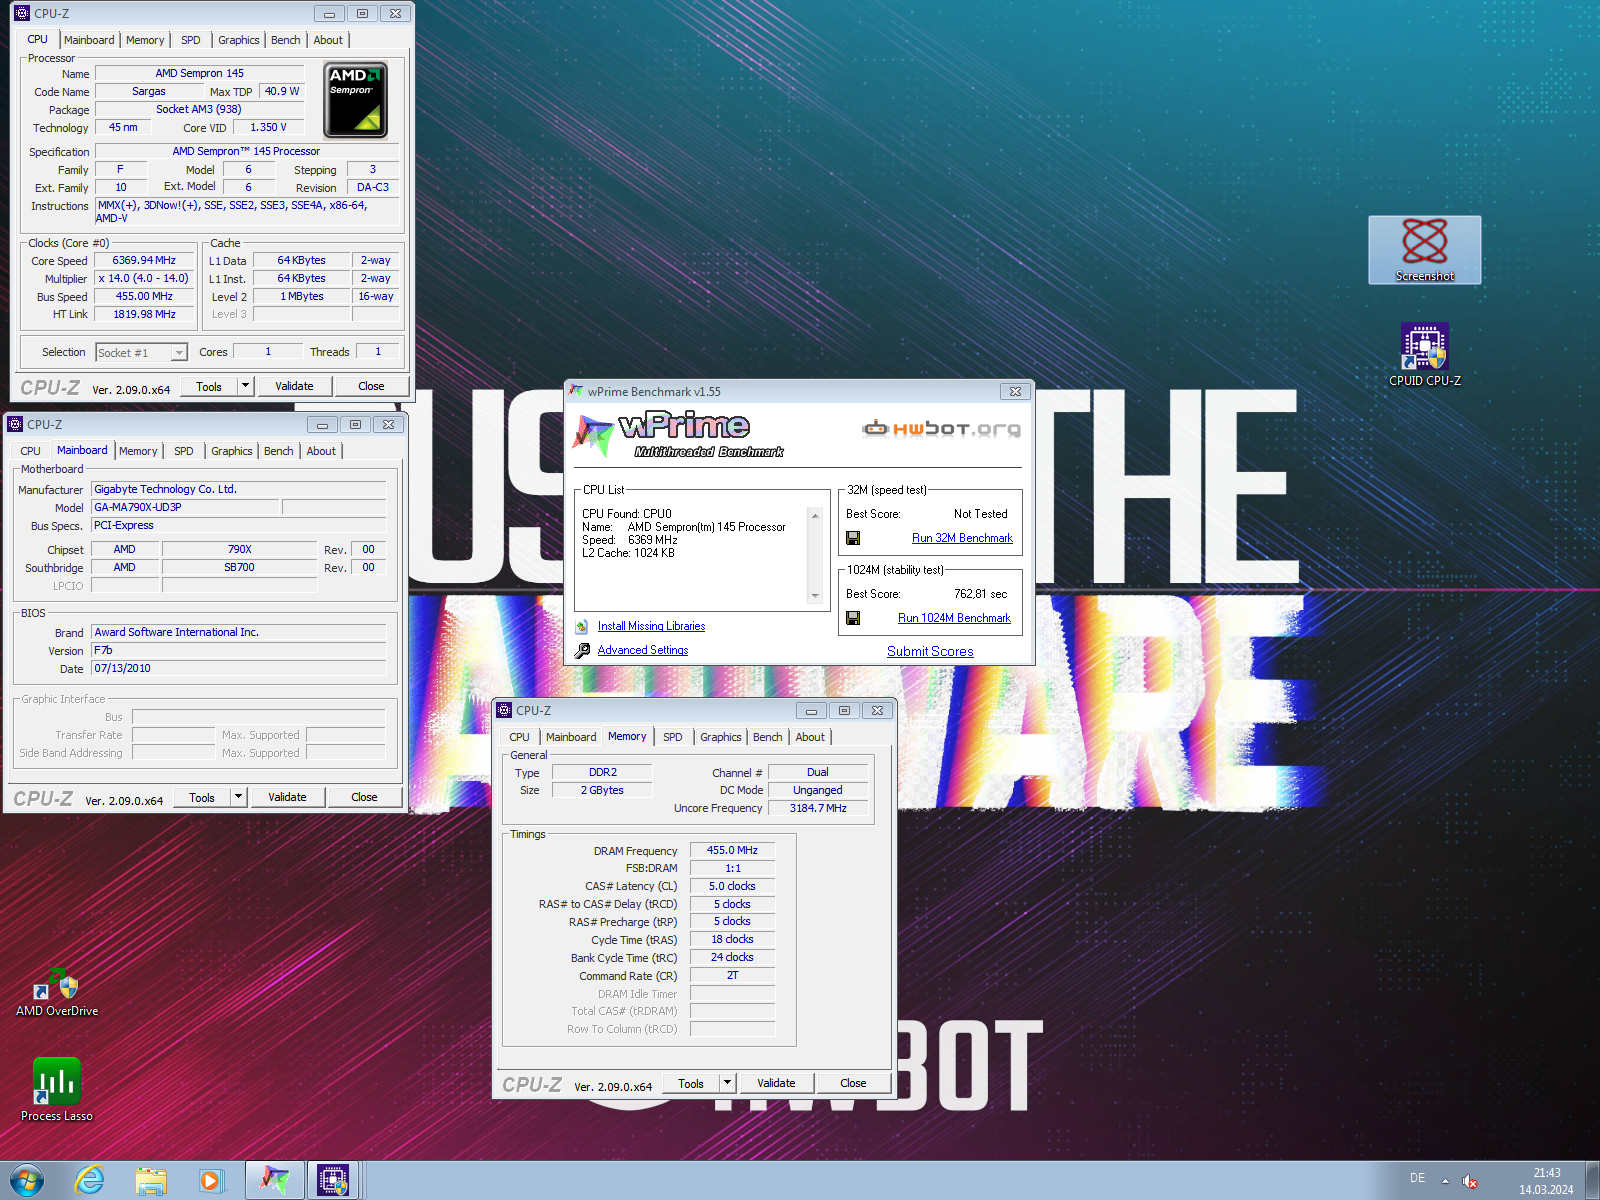Click the HWBOT.org logo in wPrime
The image size is (1600, 1200).
[x=942, y=429]
